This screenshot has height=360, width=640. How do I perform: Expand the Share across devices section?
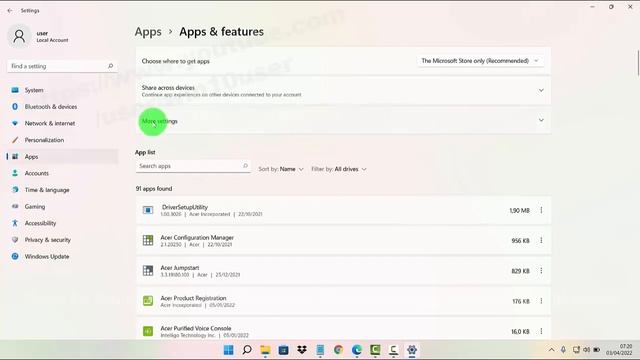343,91
